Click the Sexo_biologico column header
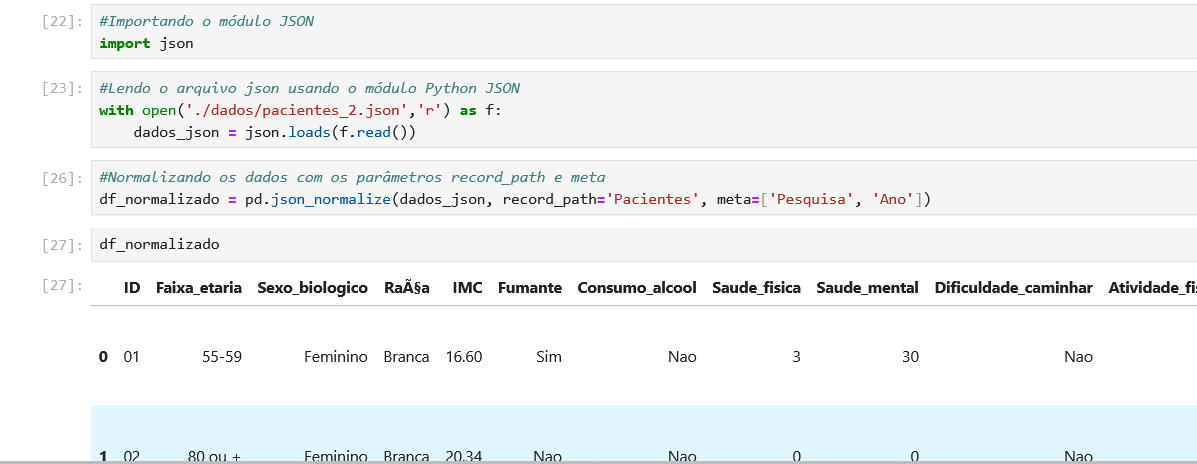Image resolution: width=1197 pixels, height=464 pixels. [x=313, y=288]
